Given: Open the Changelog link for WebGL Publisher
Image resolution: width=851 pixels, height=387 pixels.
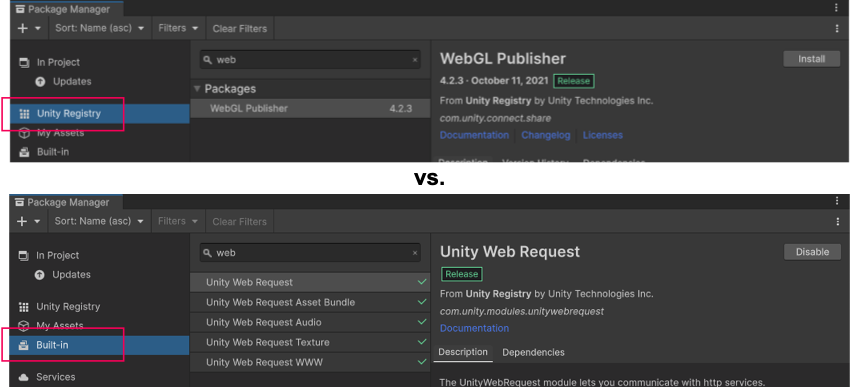Looking at the screenshot, I should click(x=545, y=135).
